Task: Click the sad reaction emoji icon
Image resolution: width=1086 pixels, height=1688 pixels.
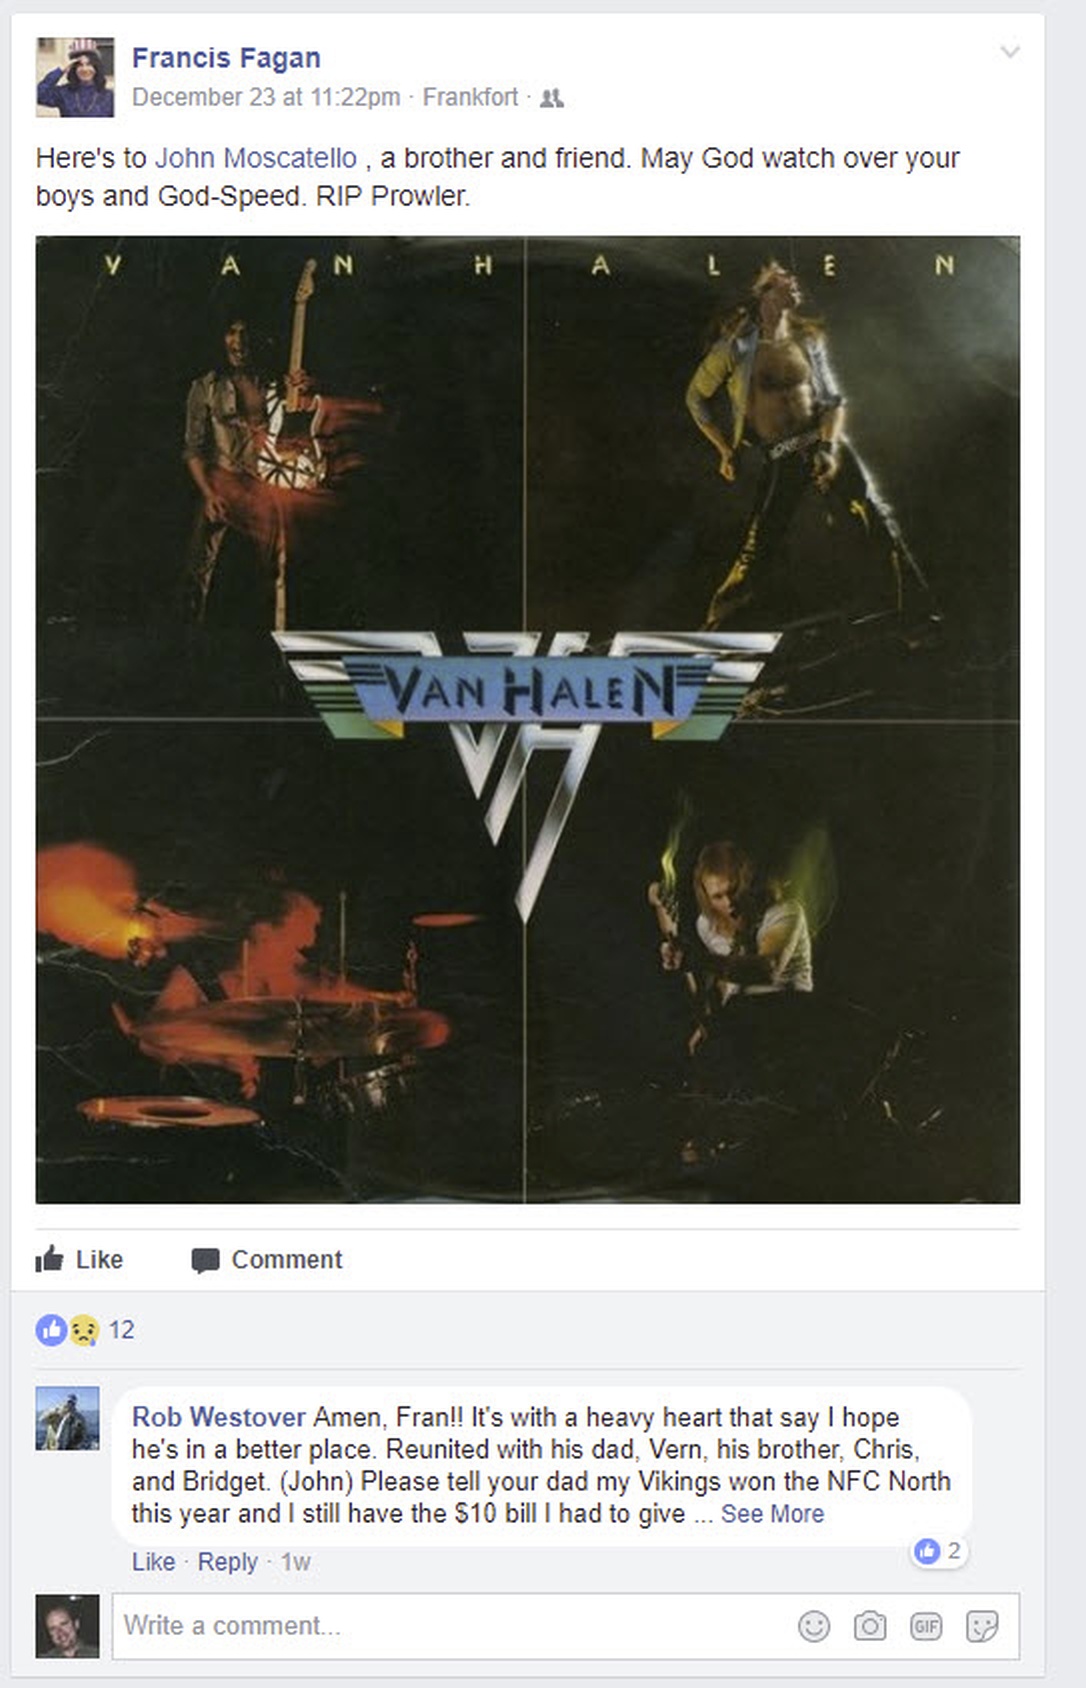Action: tap(85, 1330)
